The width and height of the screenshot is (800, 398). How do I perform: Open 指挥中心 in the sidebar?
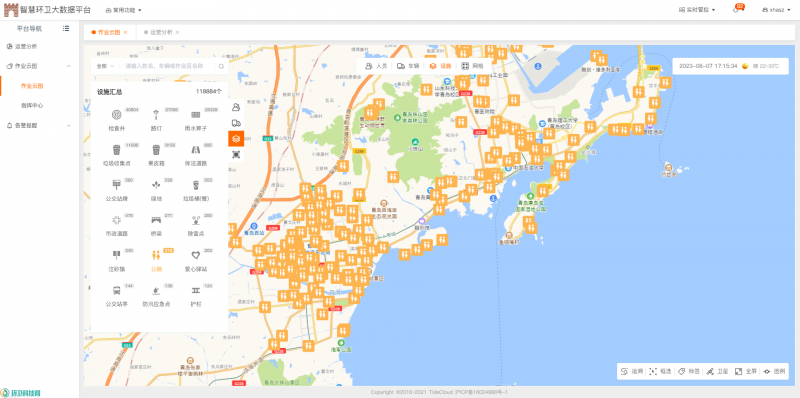click(32, 106)
